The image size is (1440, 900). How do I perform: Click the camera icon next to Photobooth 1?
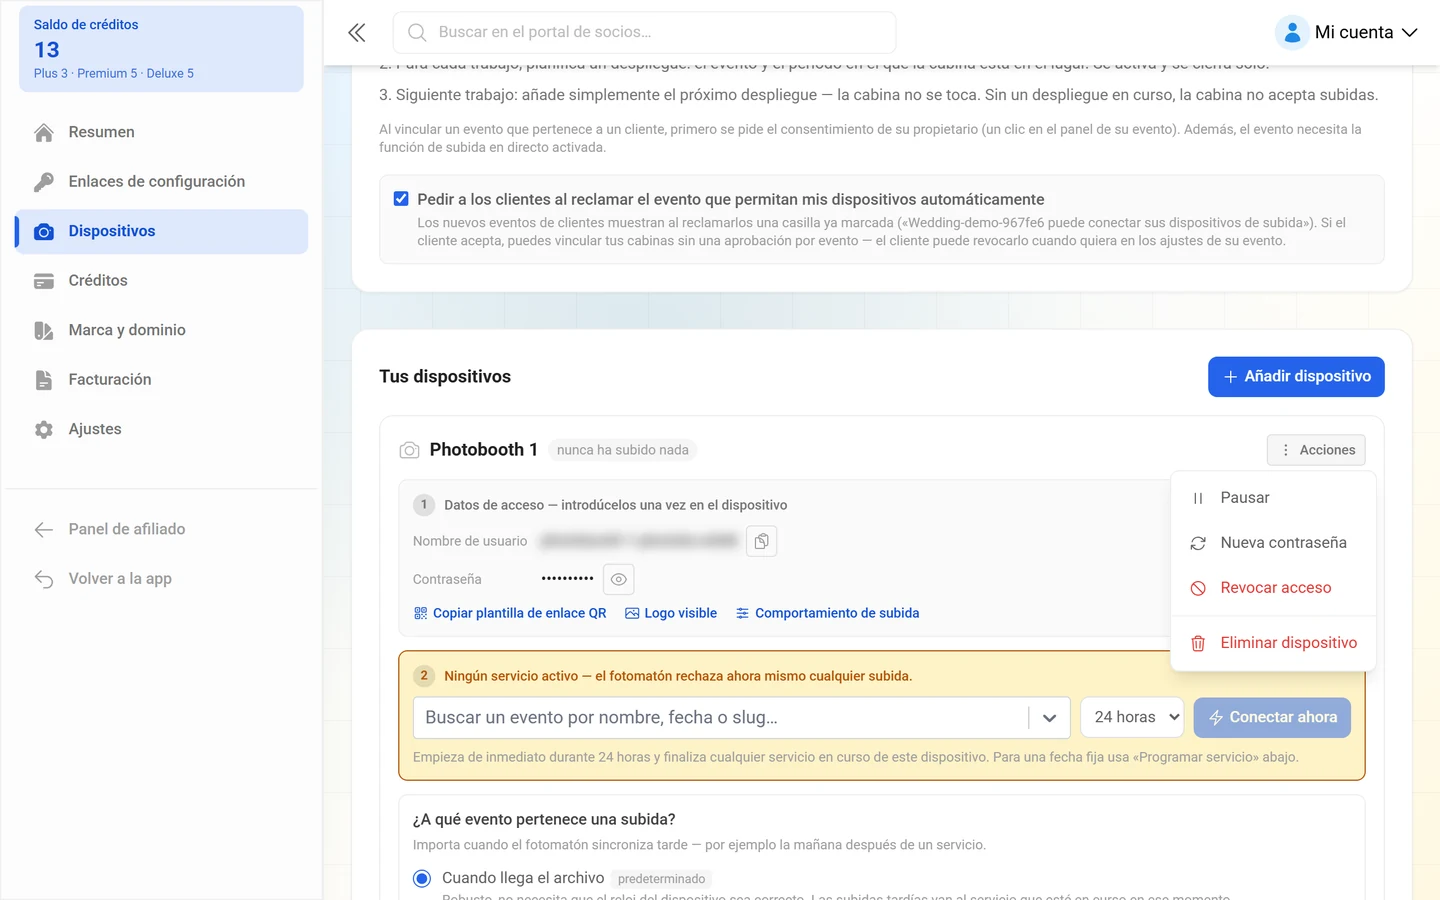[x=409, y=450]
